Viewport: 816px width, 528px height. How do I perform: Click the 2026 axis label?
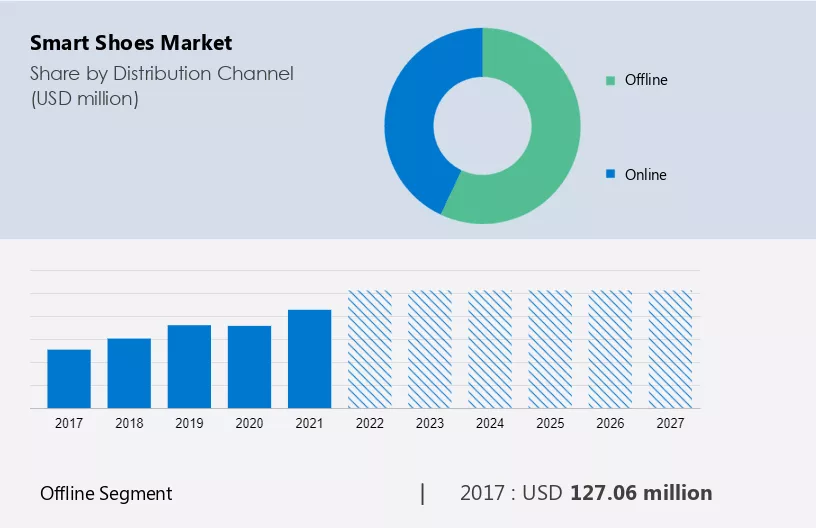[610, 423]
